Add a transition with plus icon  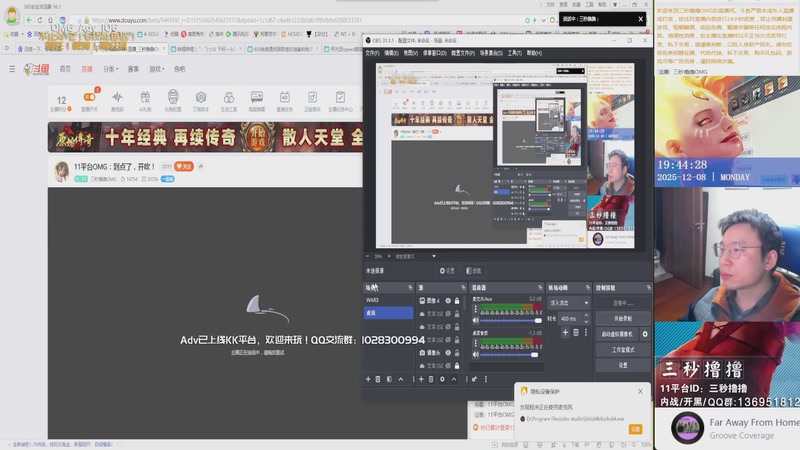565,333
